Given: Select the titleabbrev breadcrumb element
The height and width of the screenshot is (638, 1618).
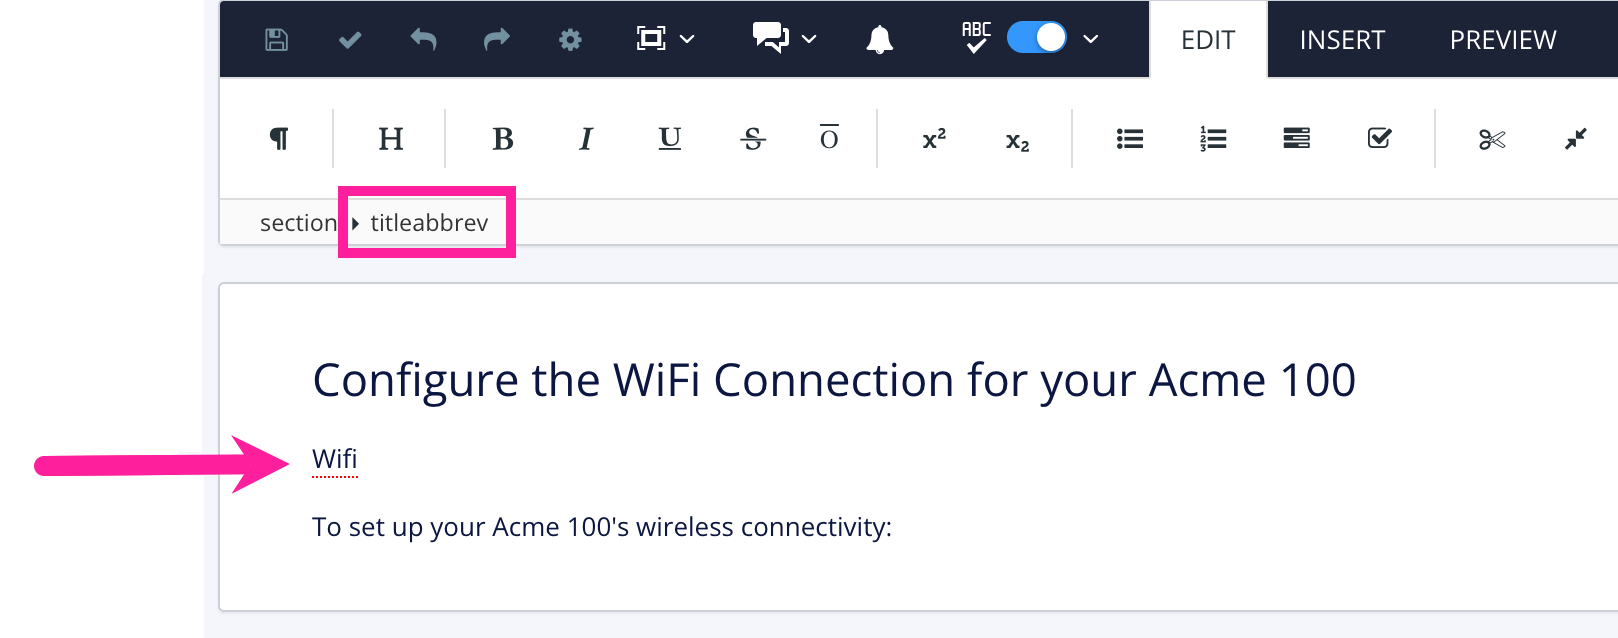Looking at the screenshot, I should [x=429, y=223].
